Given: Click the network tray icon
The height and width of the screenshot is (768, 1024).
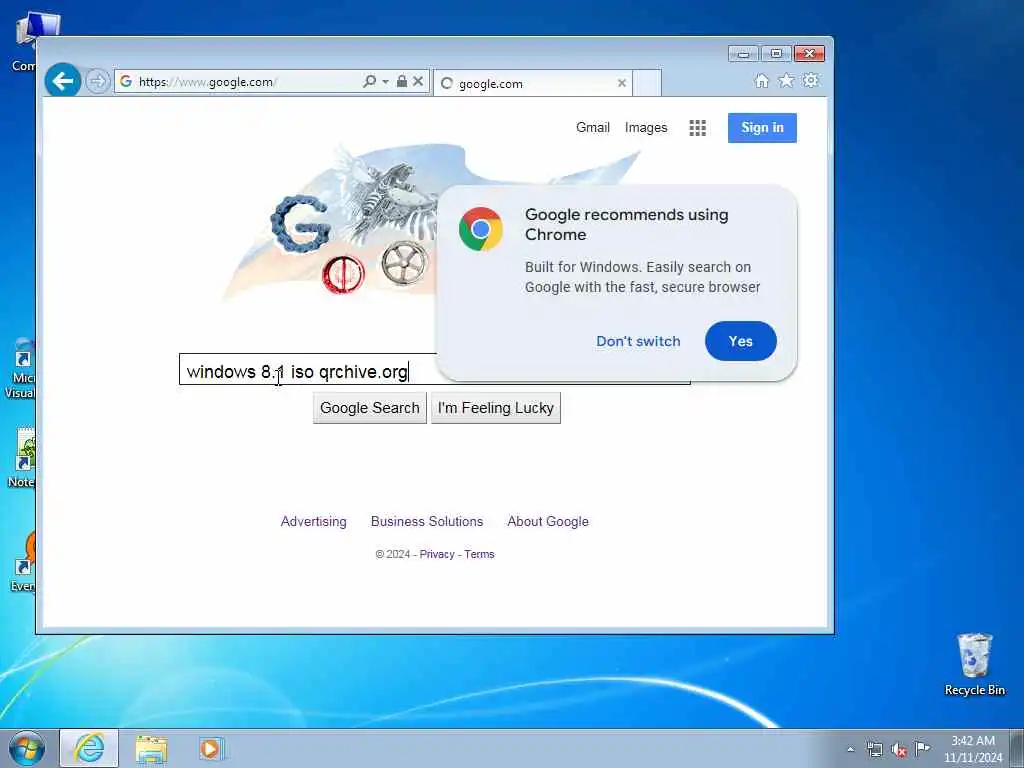Looking at the screenshot, I should point(874,749).
